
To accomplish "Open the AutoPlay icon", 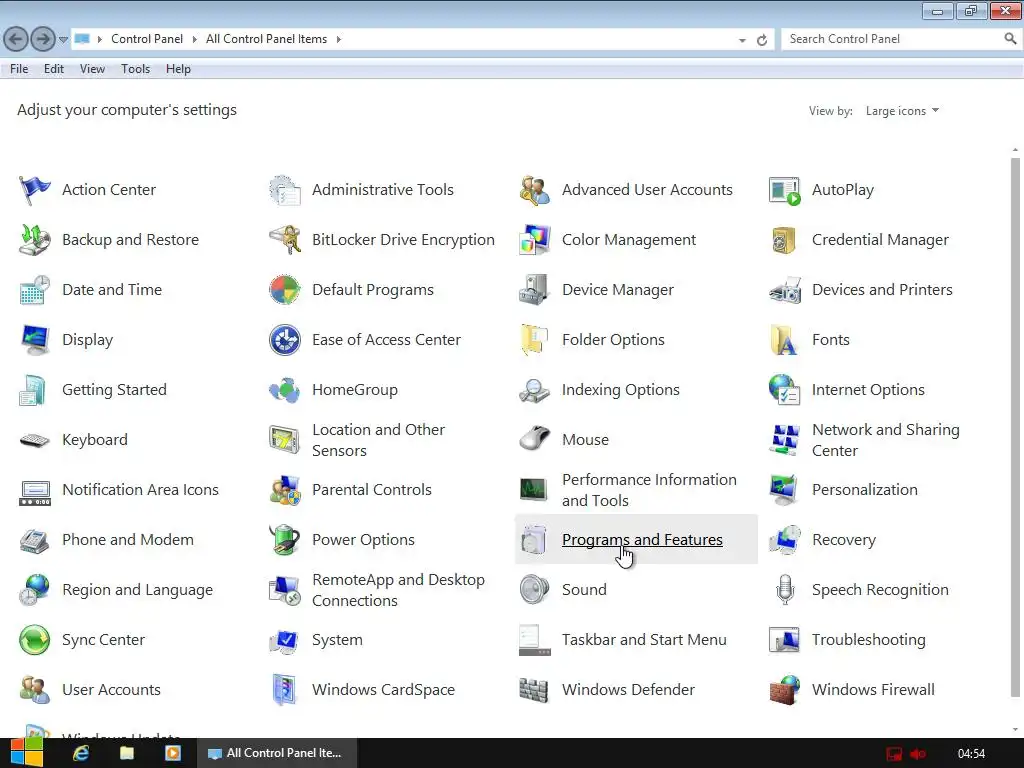I will 784,190.
